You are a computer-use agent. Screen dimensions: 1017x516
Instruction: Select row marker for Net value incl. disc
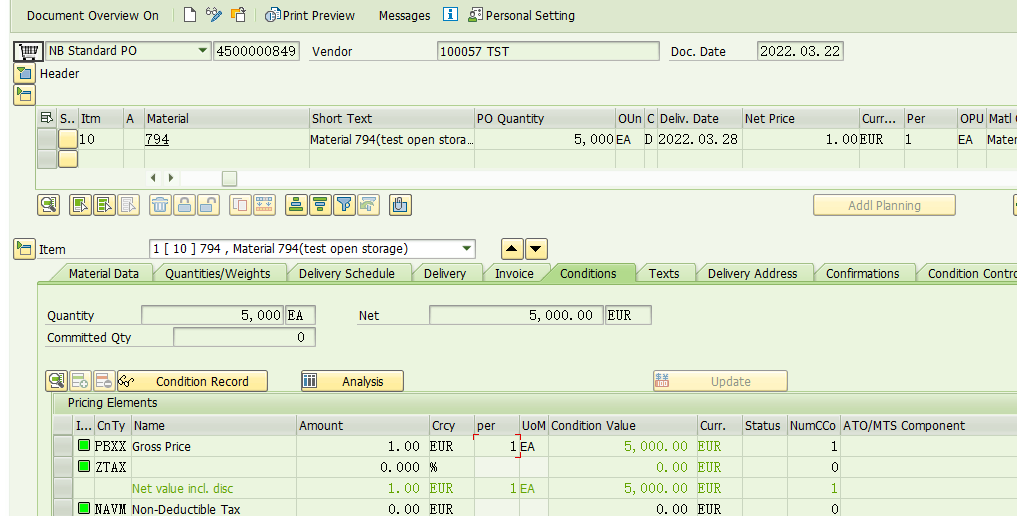click(63, 488)
